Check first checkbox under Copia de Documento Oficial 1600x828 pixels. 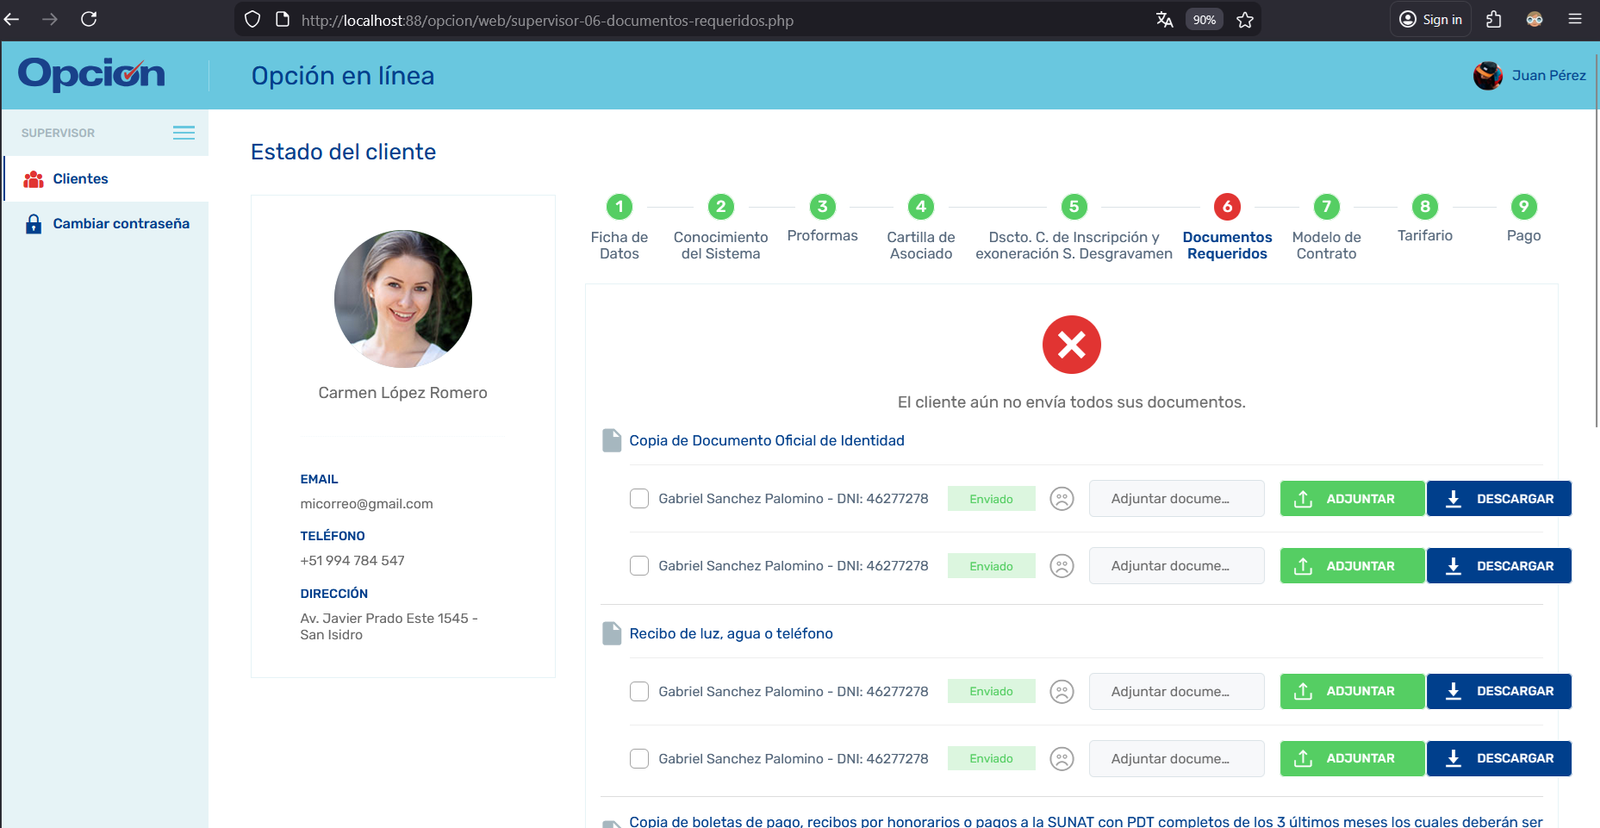[639, 498]
